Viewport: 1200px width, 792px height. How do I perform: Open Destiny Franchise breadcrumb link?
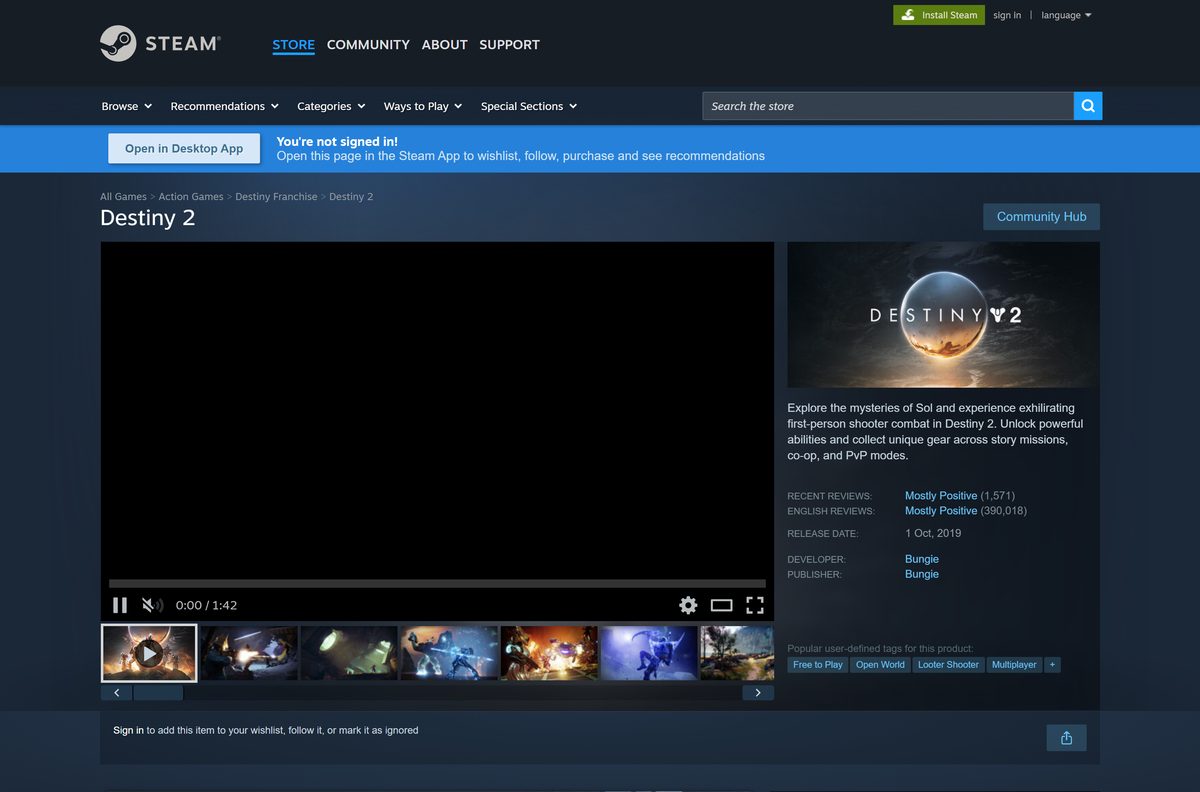pyautogui.click(x=276, y=197)
